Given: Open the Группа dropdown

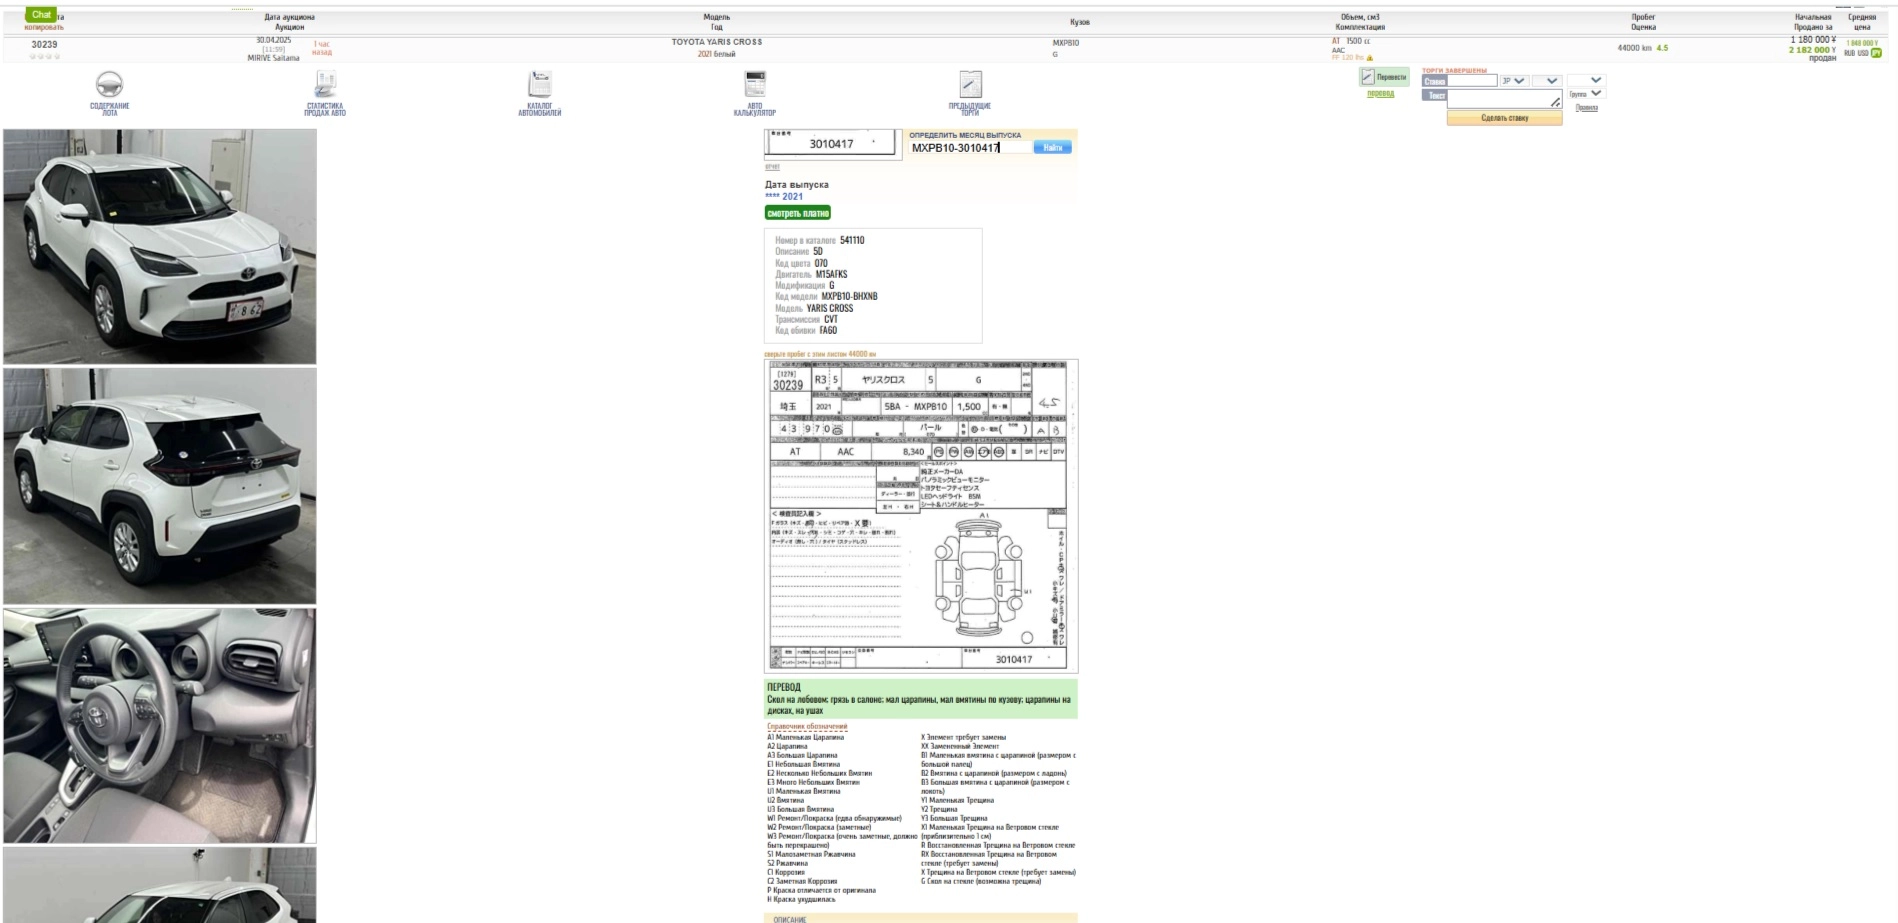Looking at the screenshot, I should pos(1587,94).
